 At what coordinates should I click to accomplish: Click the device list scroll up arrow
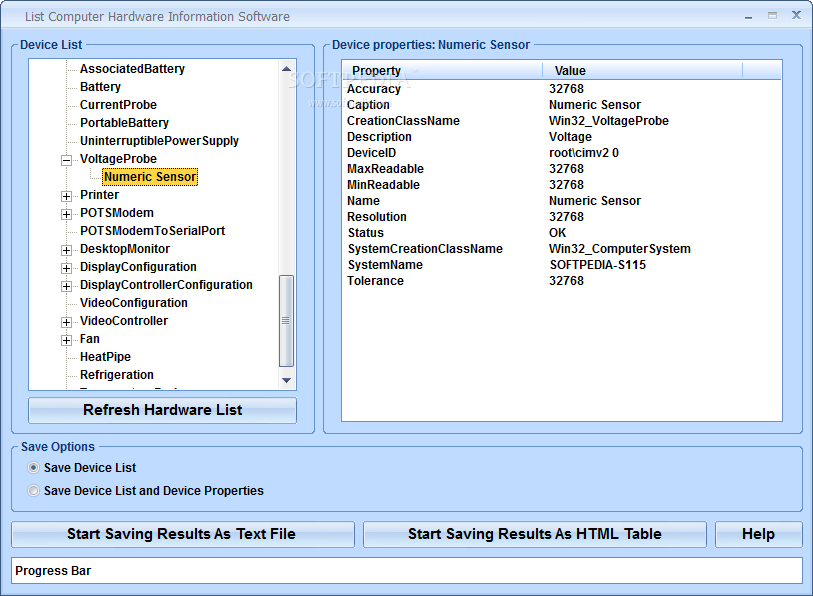tap(286, 68)
